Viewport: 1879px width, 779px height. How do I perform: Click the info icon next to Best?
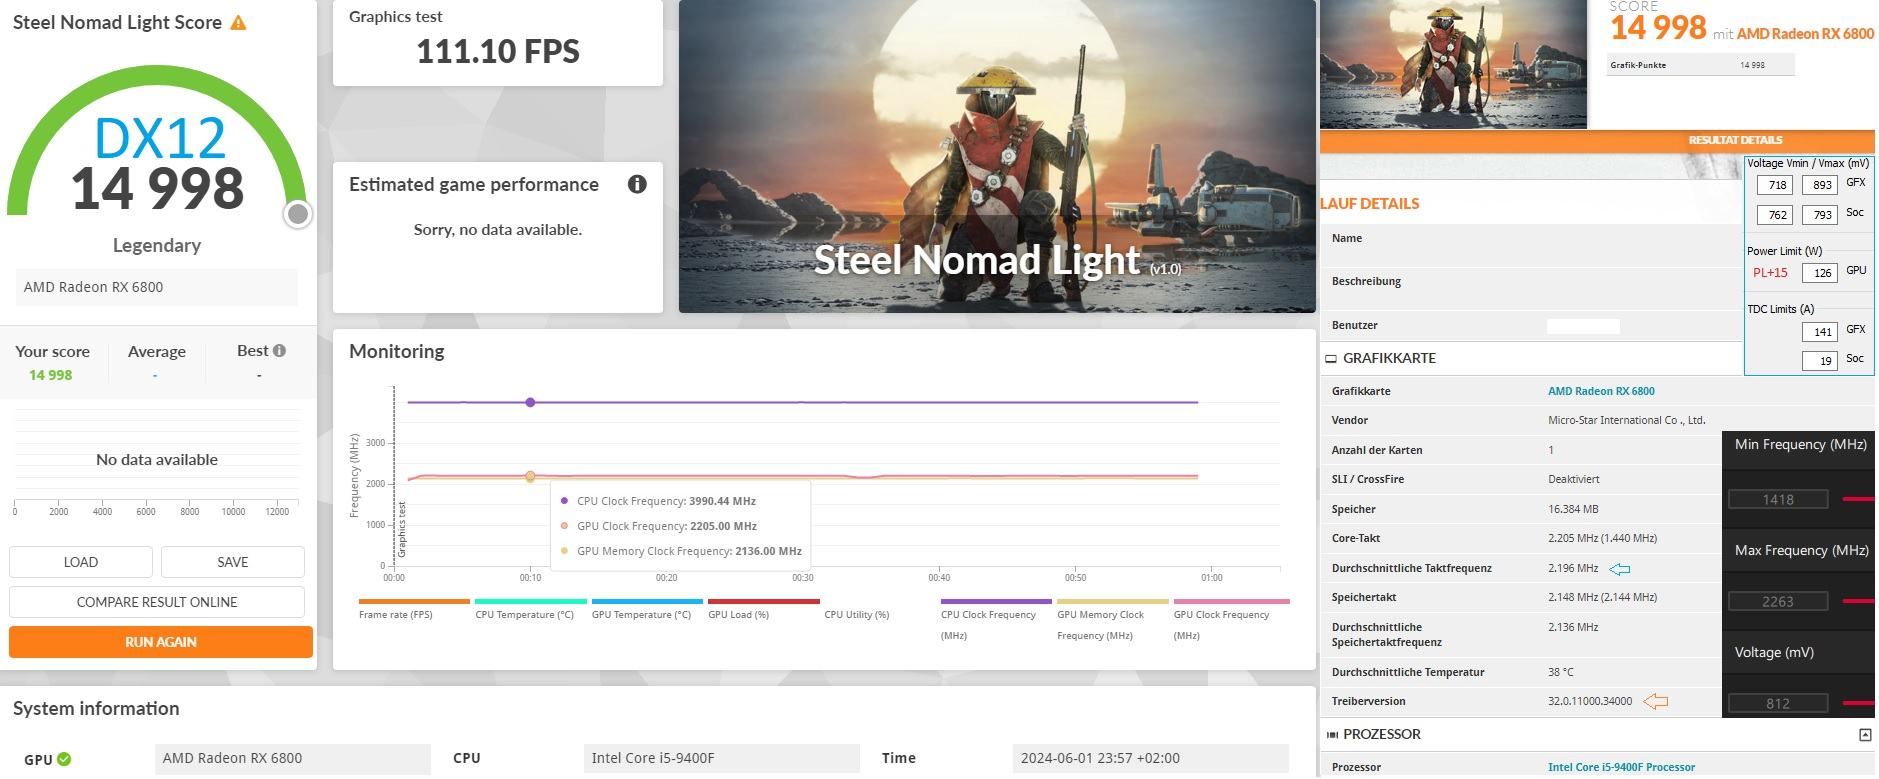(x=279, y=350)
